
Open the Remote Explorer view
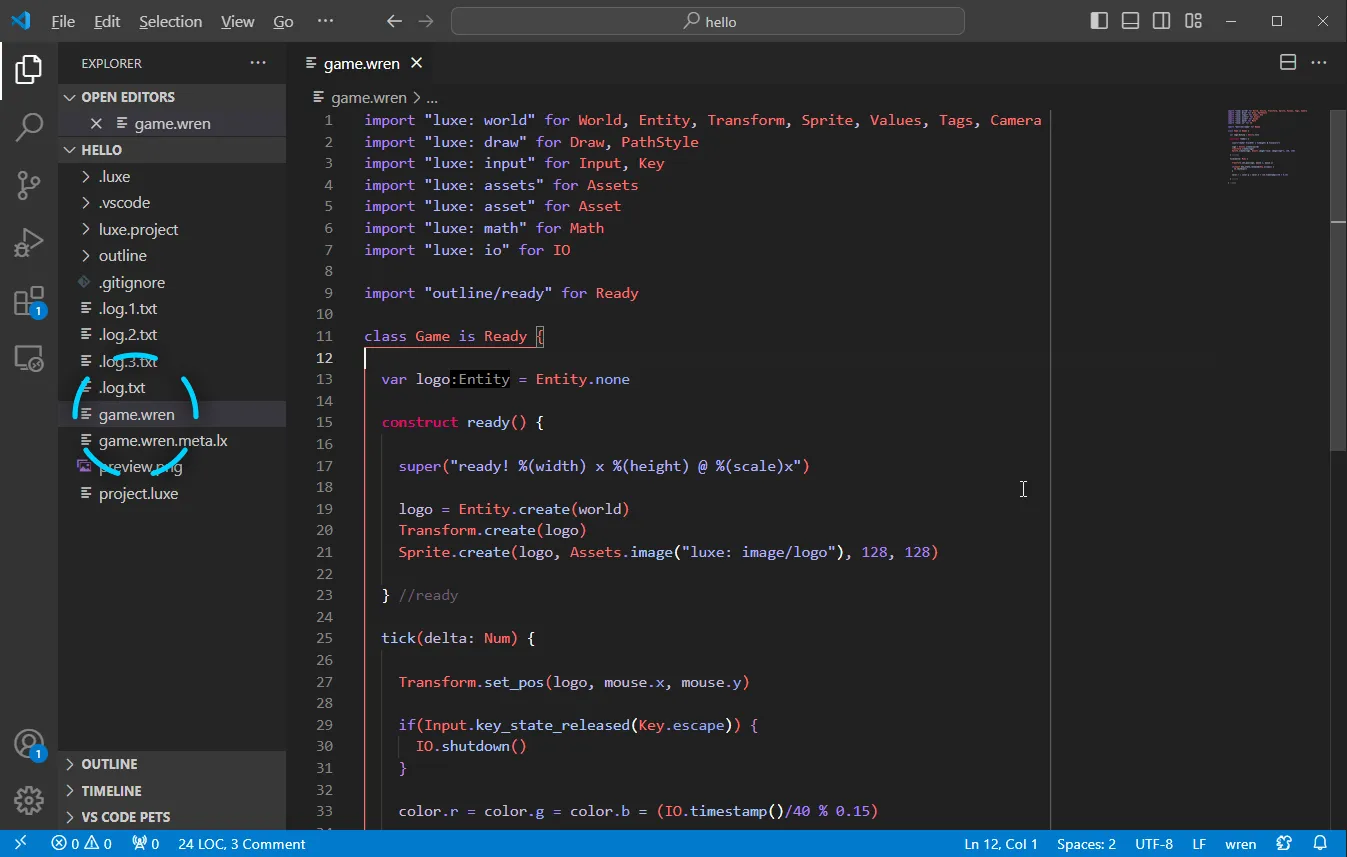[29, 358]
